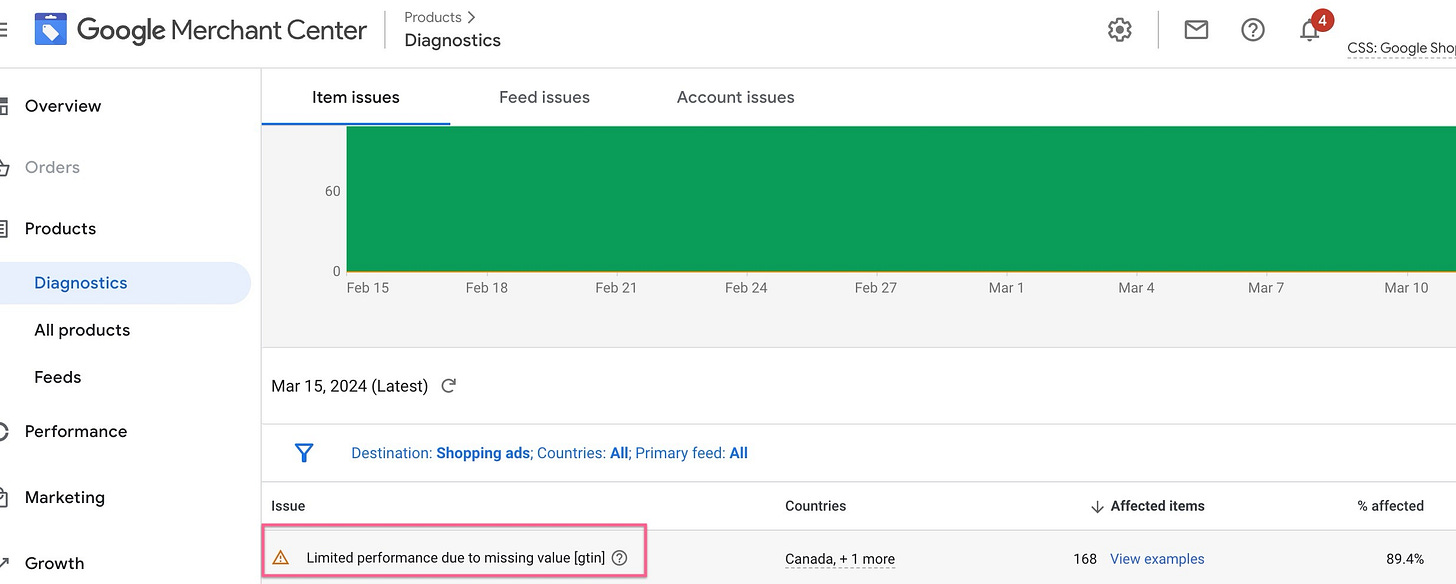Viewport: 1456px width, 584px height.
Task: Click the green chart area
Action: click(900, 198)
